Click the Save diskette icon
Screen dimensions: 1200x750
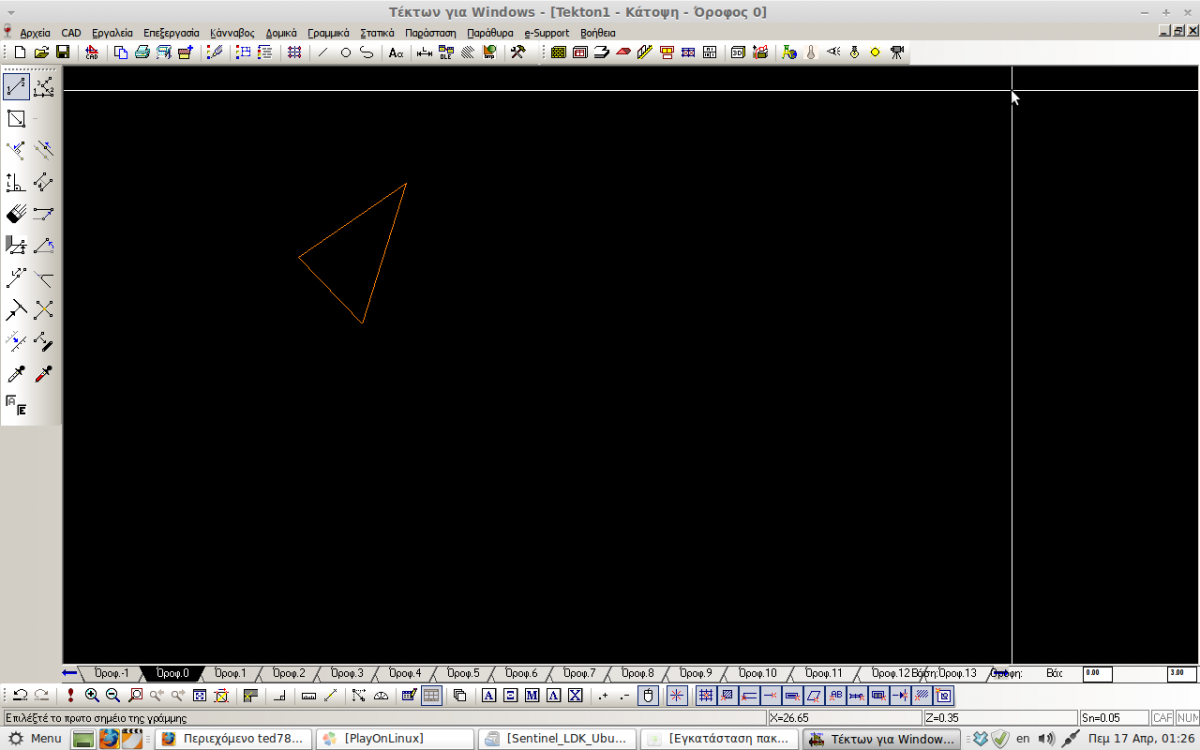coord(63,52)
